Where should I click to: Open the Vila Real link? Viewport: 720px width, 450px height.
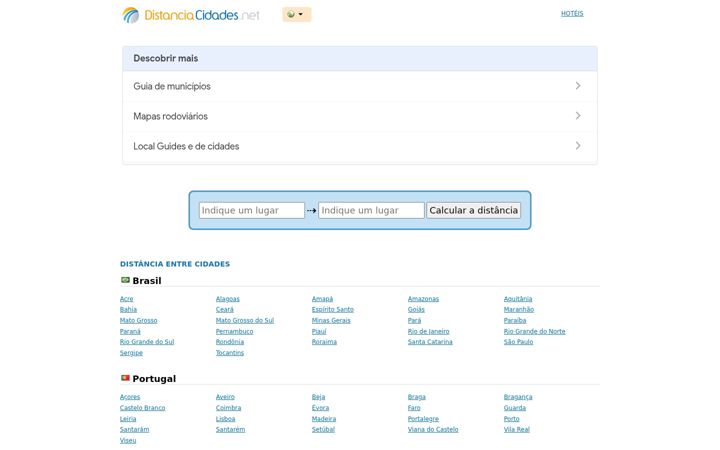[x=517, y=430]
